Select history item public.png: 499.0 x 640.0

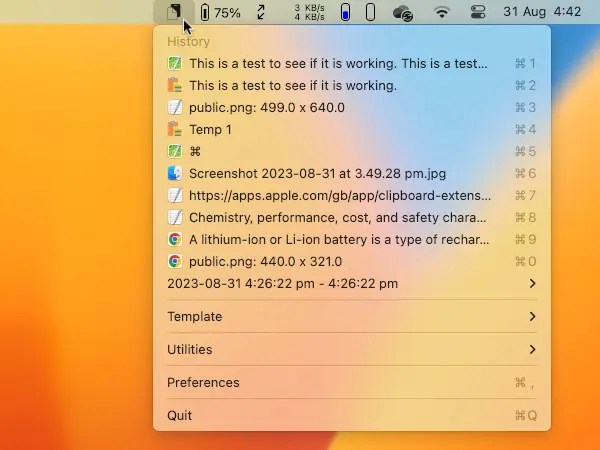352,108
